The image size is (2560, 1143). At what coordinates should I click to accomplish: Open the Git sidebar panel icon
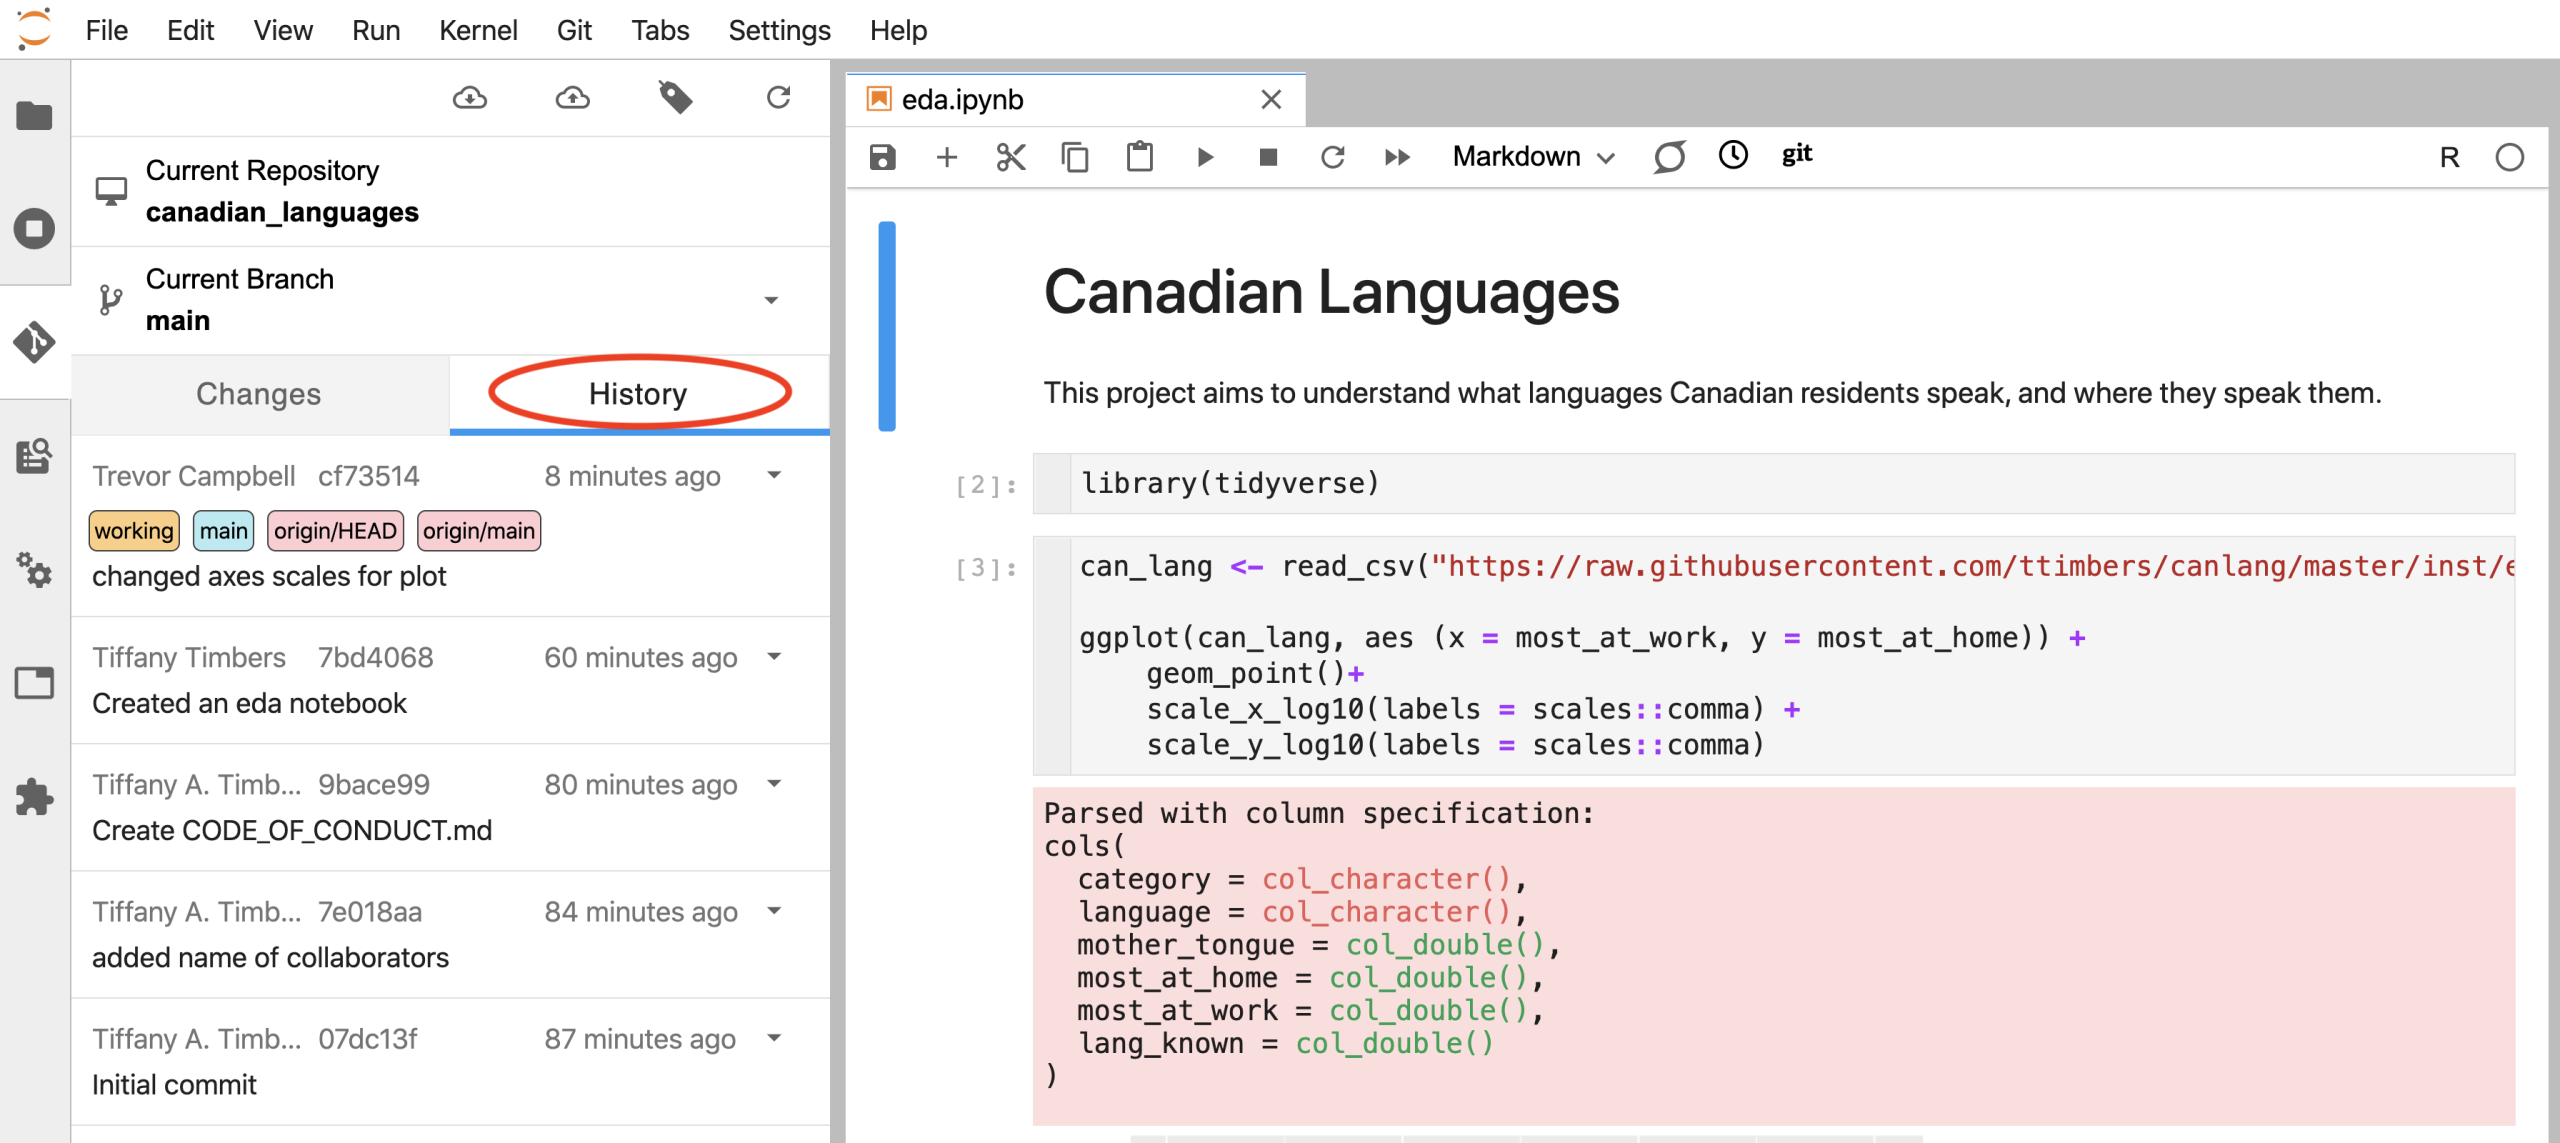click(x=34, y=342)
